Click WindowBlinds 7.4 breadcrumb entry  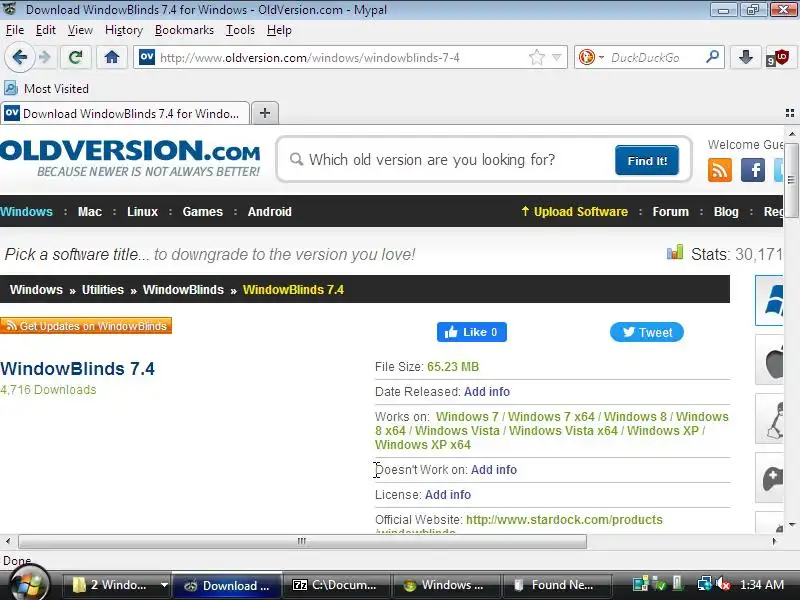(x=293, y=289)
